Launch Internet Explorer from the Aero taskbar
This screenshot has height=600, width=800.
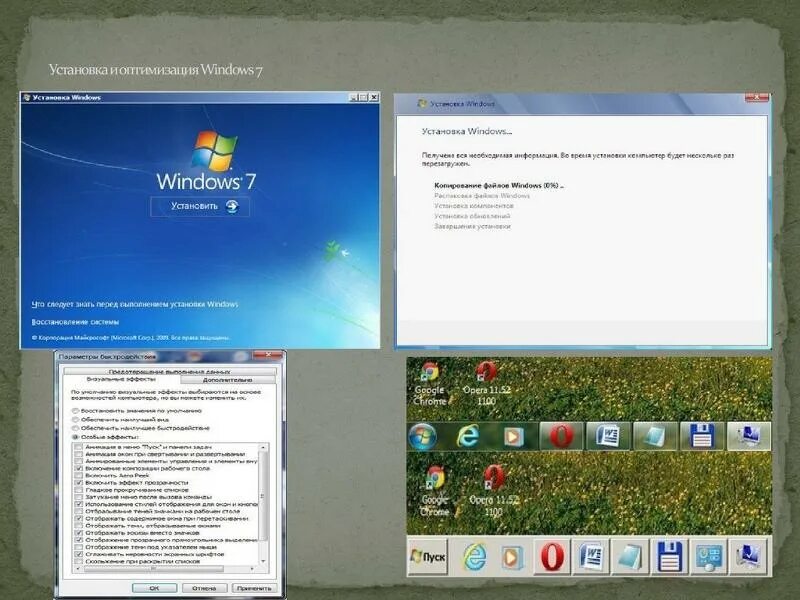[x=468, y=436]
